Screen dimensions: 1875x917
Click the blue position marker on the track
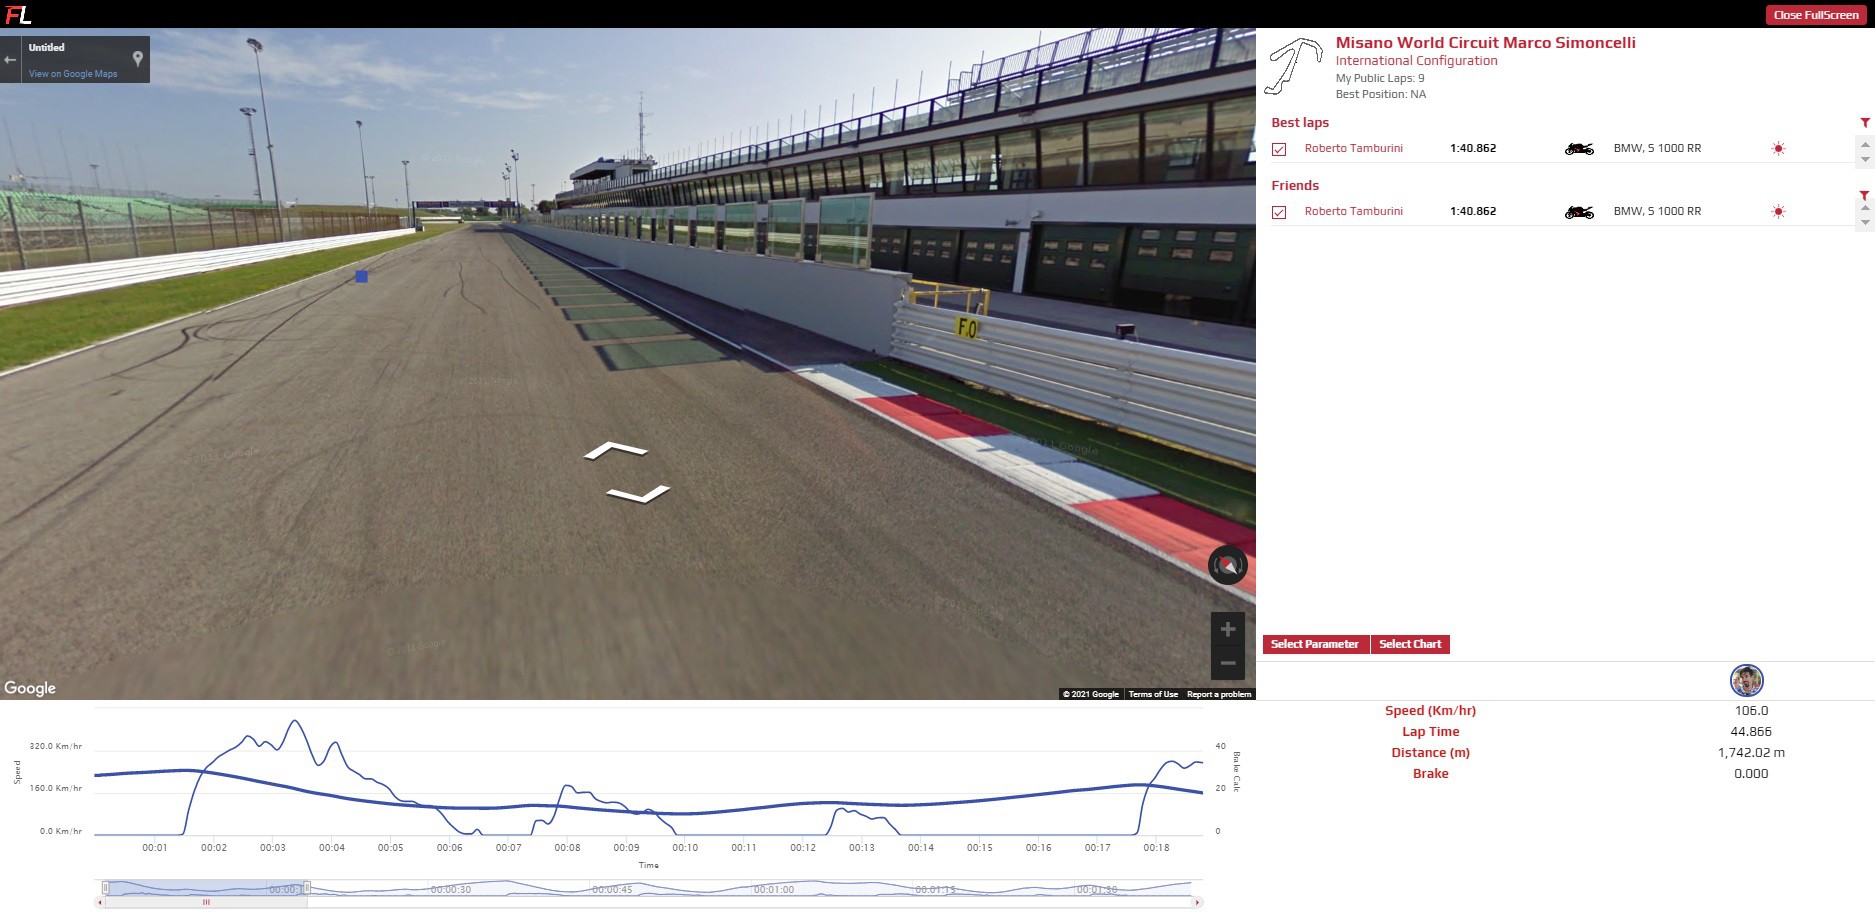[362, 277]
